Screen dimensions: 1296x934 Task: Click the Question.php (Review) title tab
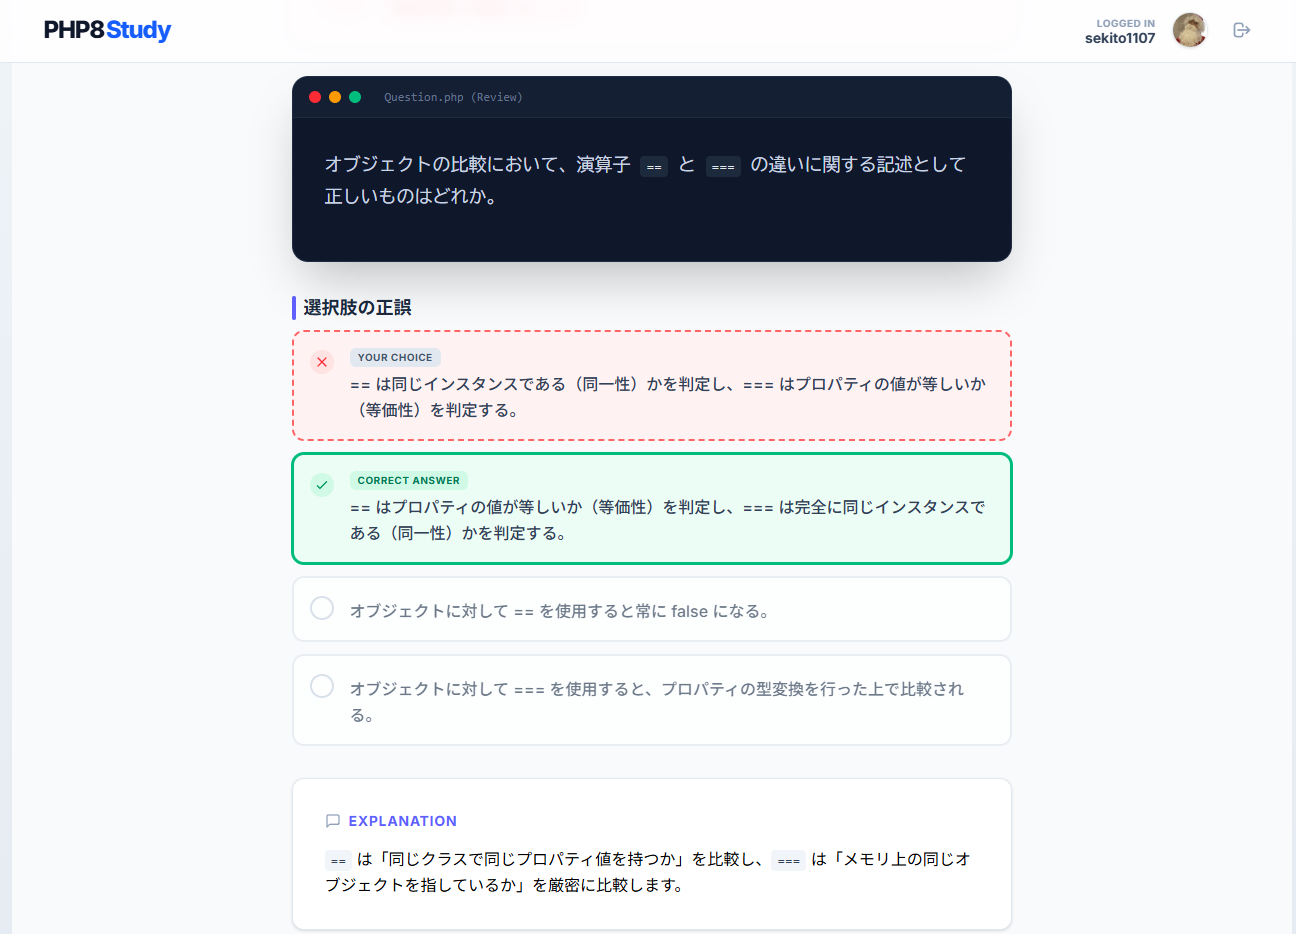[x=454, y=97]
